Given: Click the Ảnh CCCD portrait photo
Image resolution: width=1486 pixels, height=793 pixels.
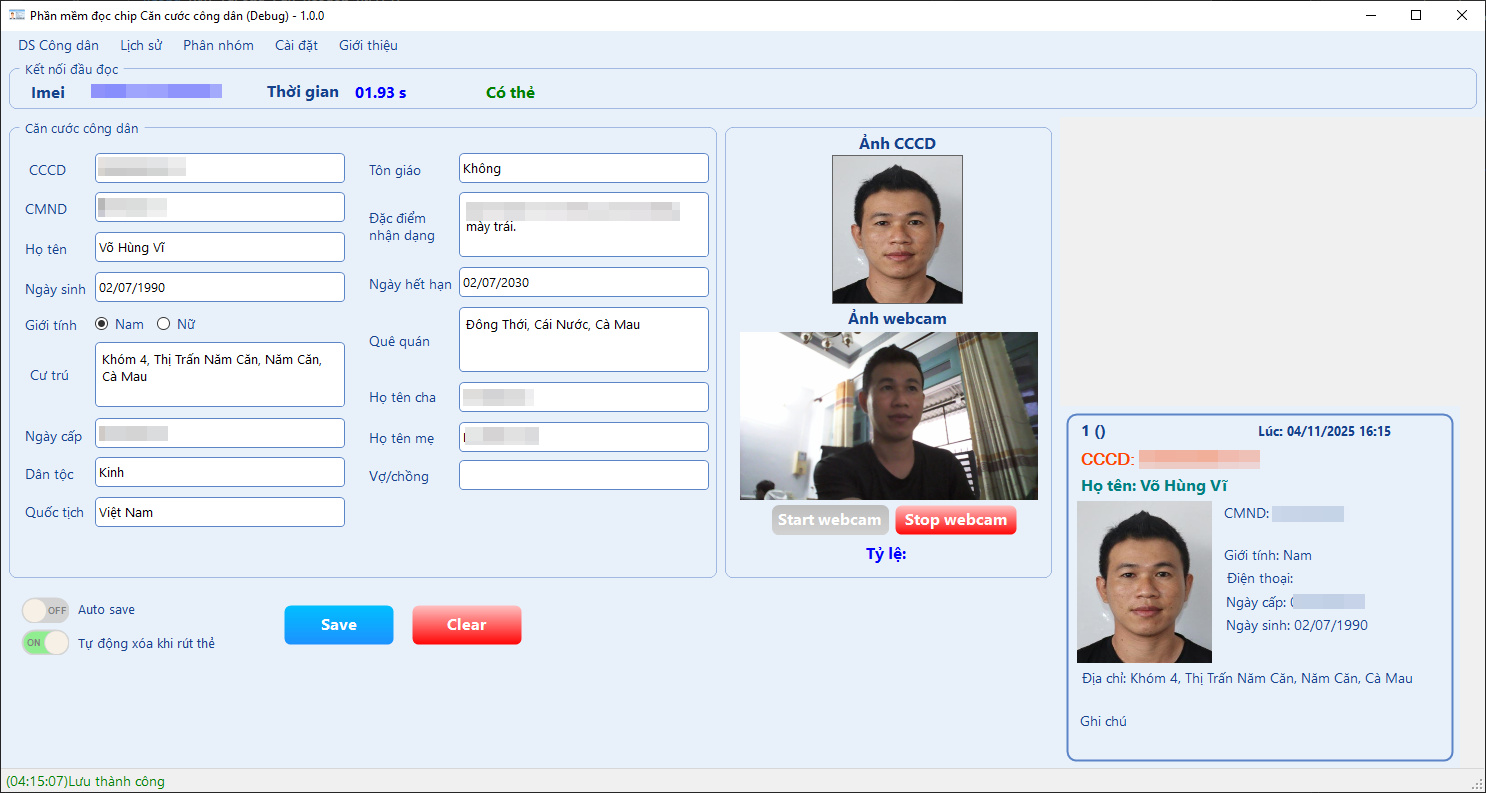Looking at the screenshot, I should [897, 229].
